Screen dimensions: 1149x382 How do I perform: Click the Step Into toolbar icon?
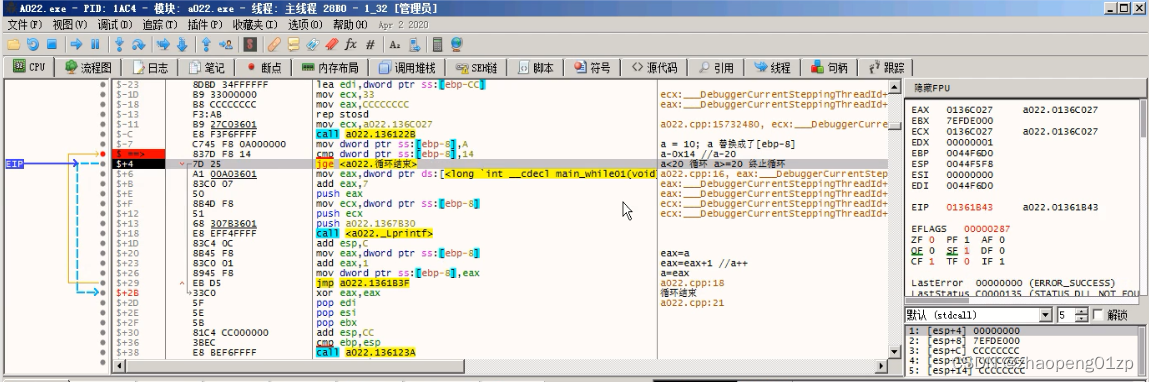tap(119, 44)
